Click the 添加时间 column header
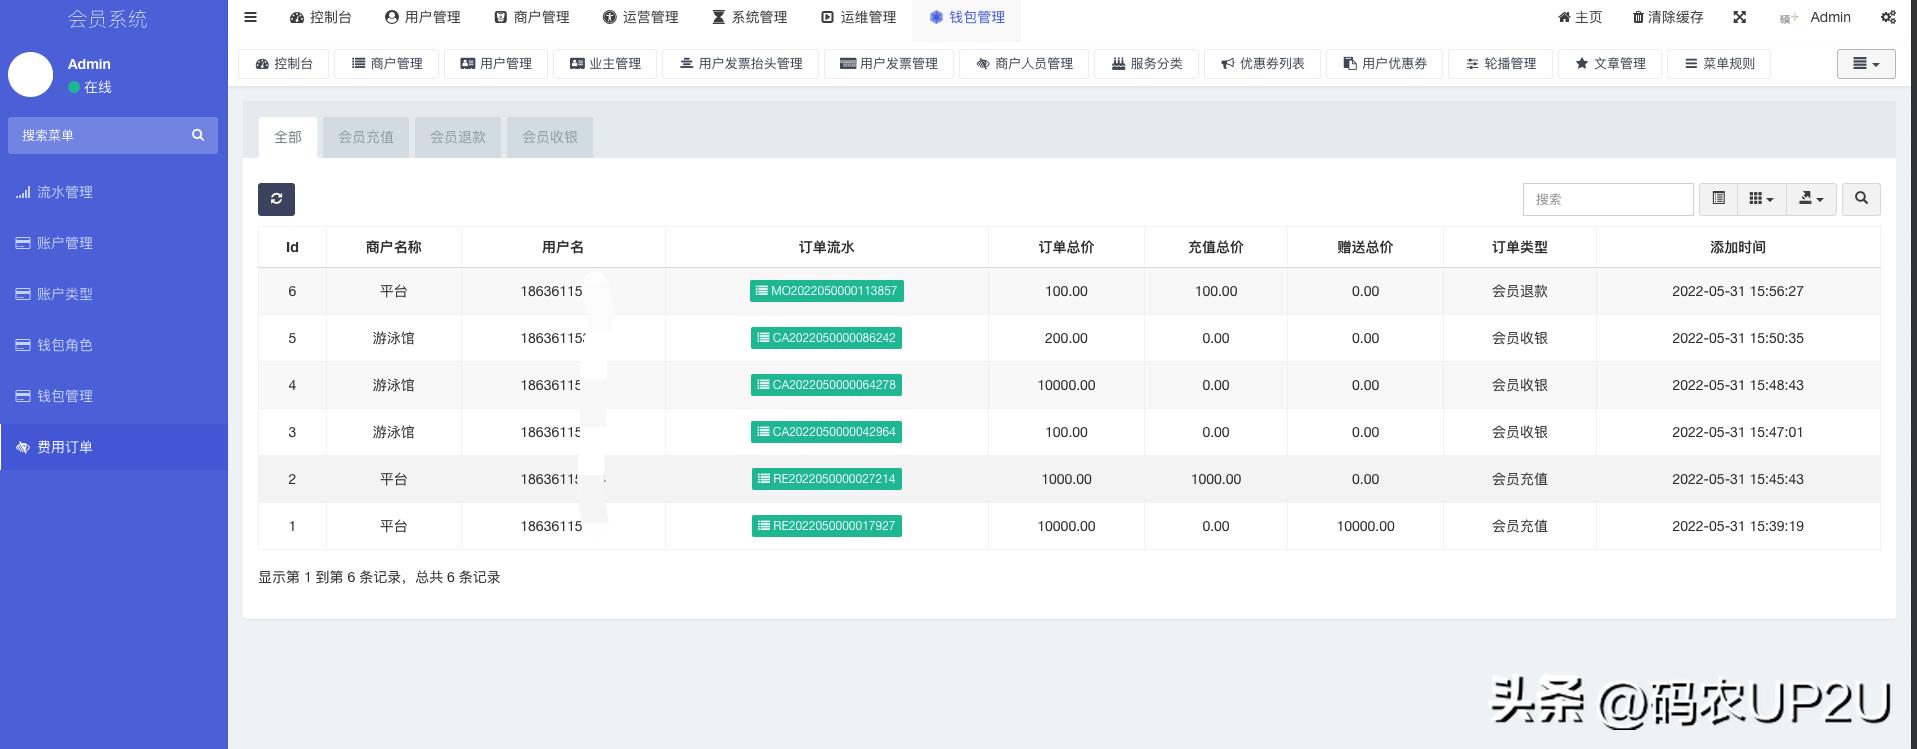 coord(1738,247)
